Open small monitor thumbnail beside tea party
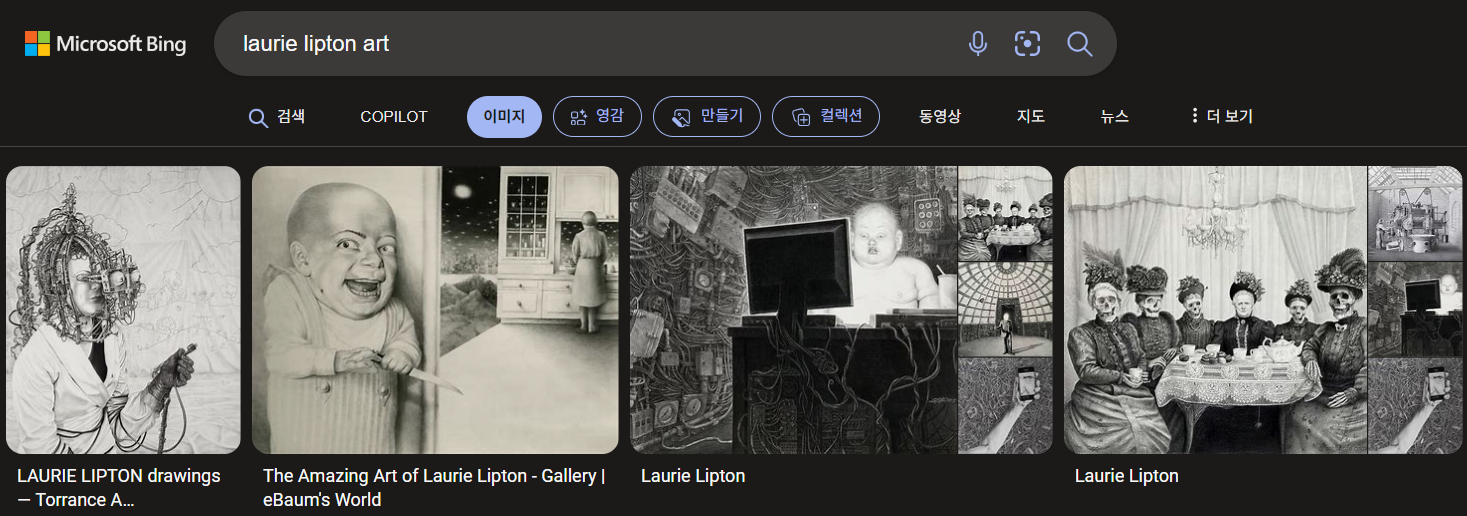 click(1415, 310)
